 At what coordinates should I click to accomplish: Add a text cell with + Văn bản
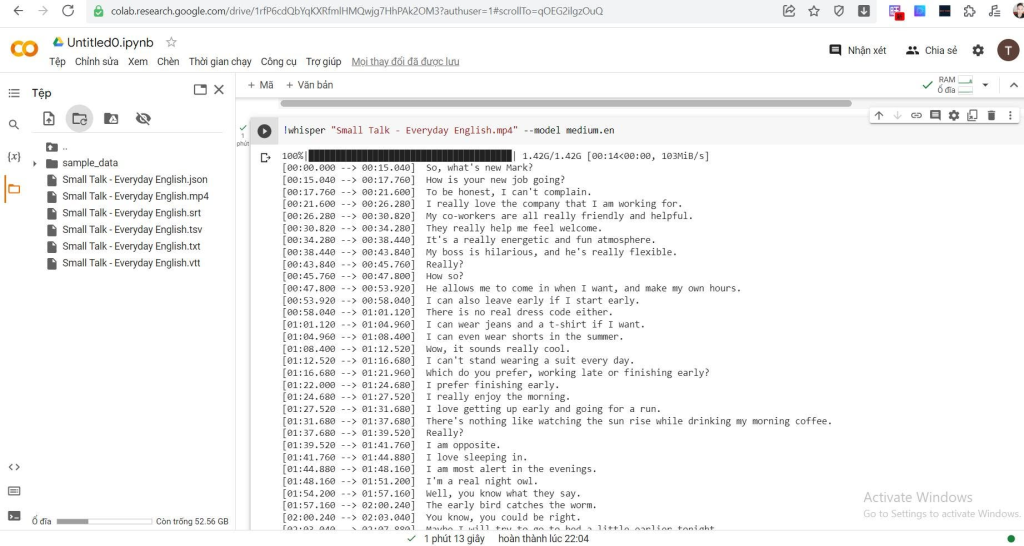pos(310,85)
